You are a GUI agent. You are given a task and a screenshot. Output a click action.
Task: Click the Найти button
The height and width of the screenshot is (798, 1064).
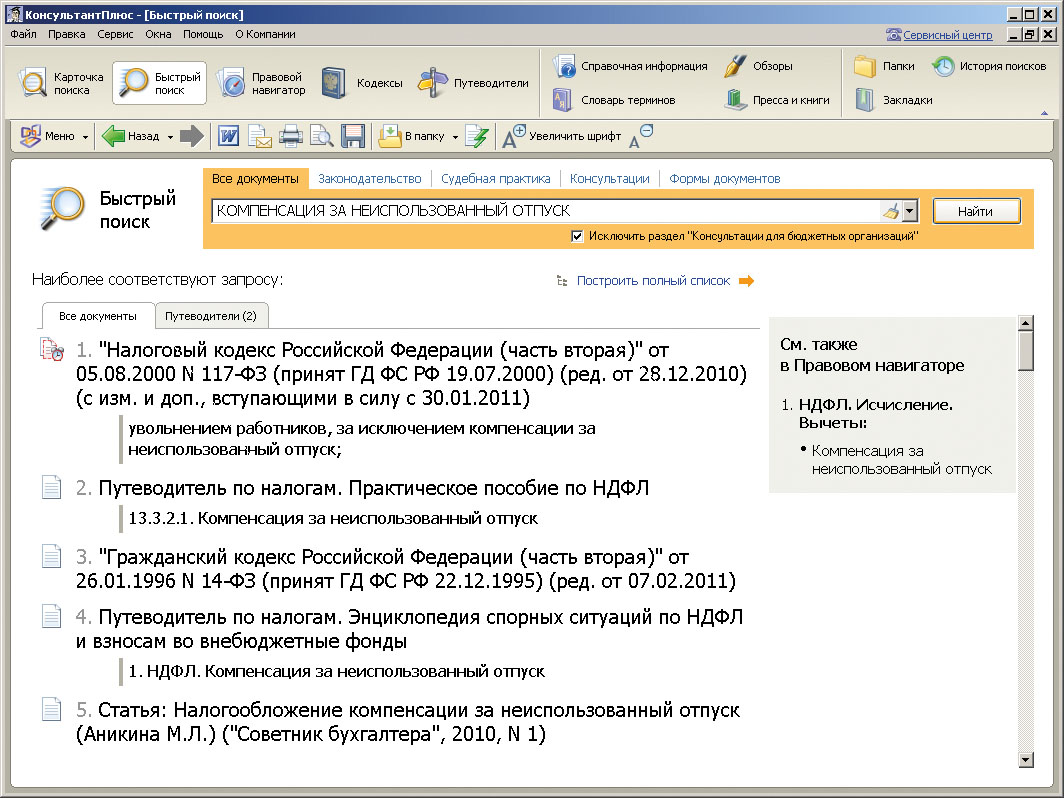(x=976, y=211)
